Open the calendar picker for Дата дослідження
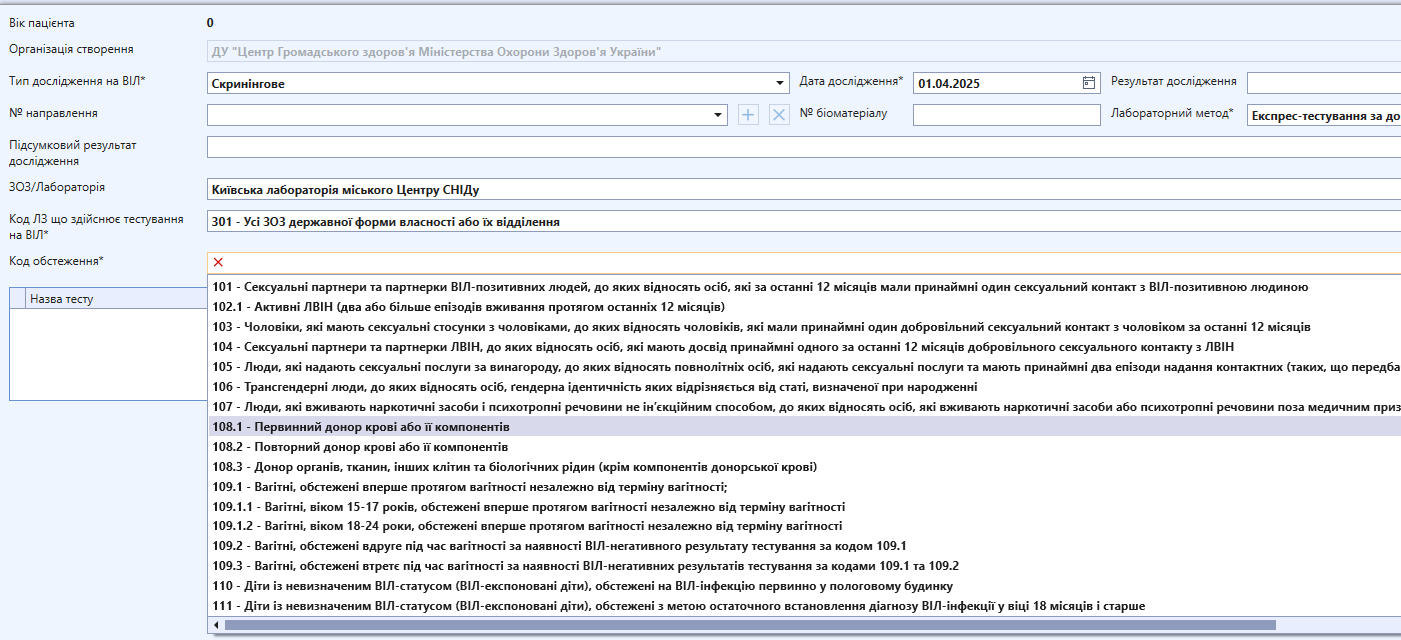The image size is (1401, 640). (1089, 83)
